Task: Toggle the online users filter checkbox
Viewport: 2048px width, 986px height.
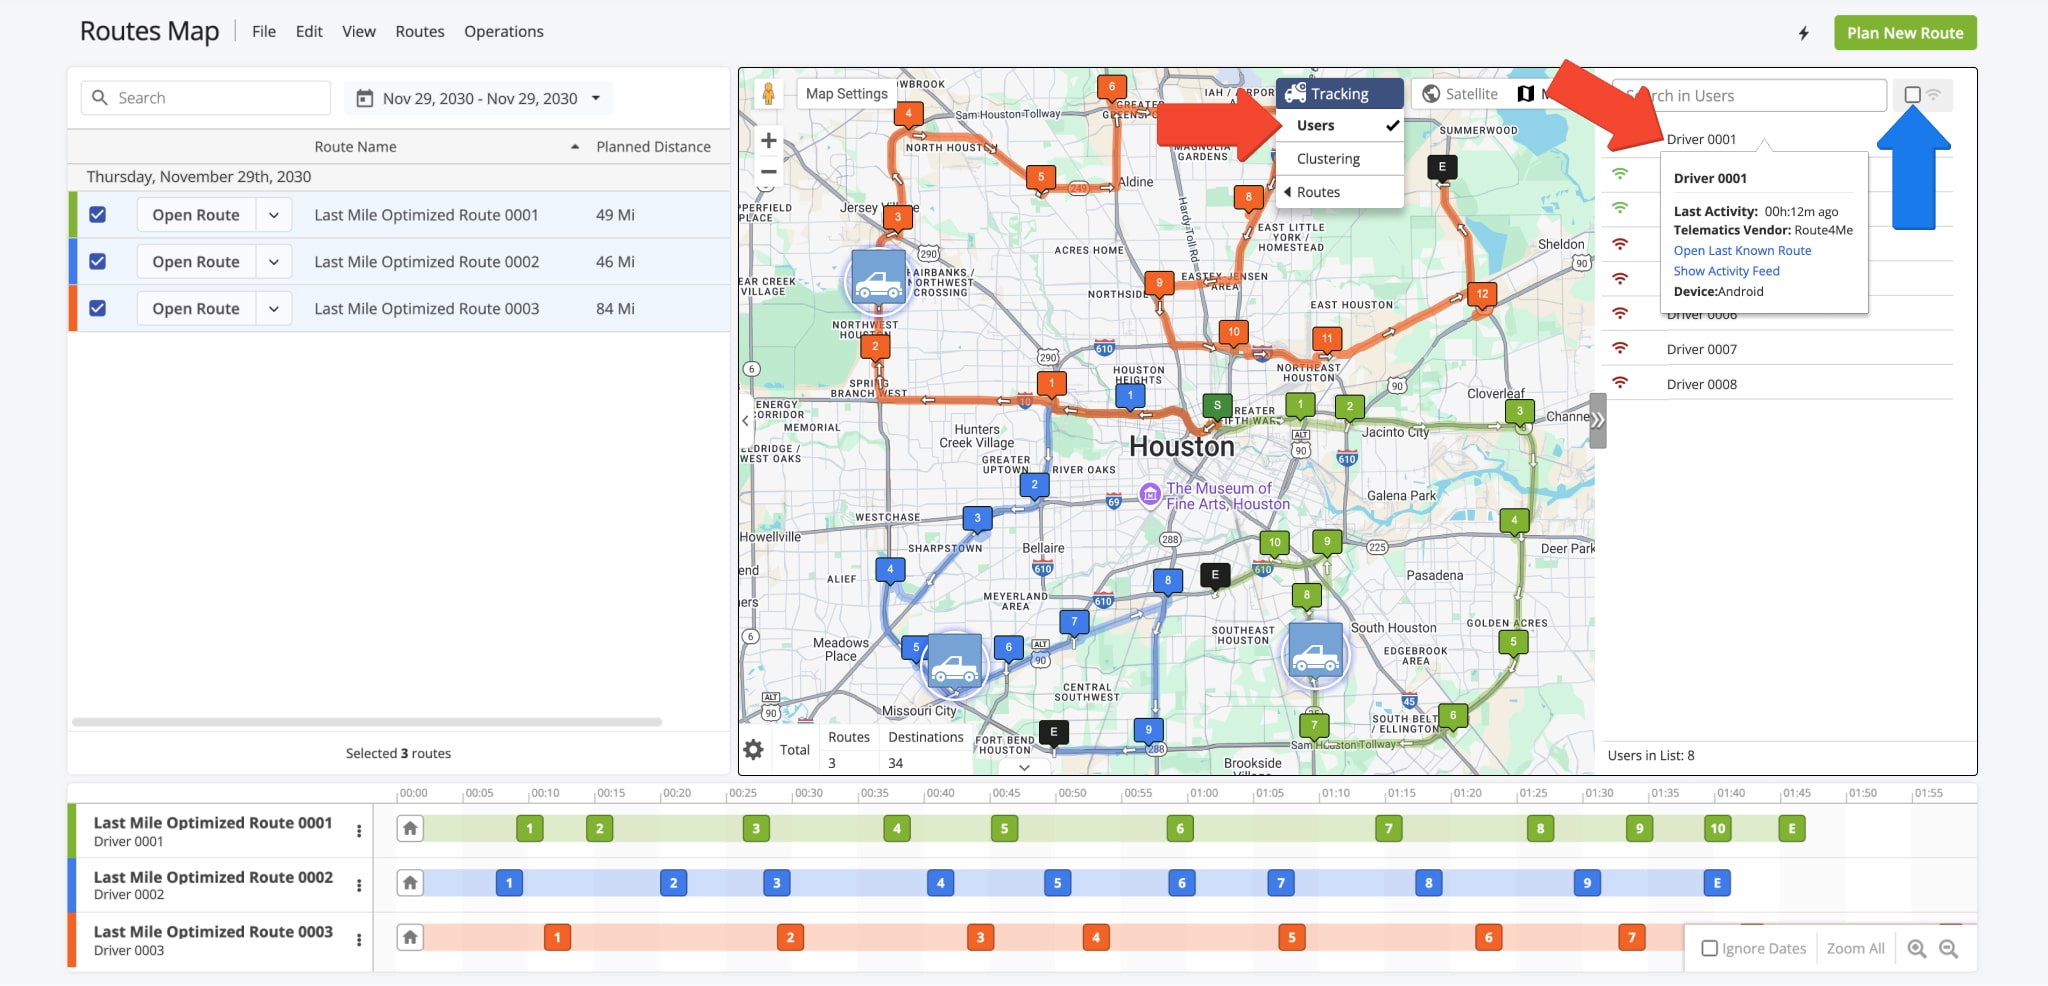Action: (1912, 95)
